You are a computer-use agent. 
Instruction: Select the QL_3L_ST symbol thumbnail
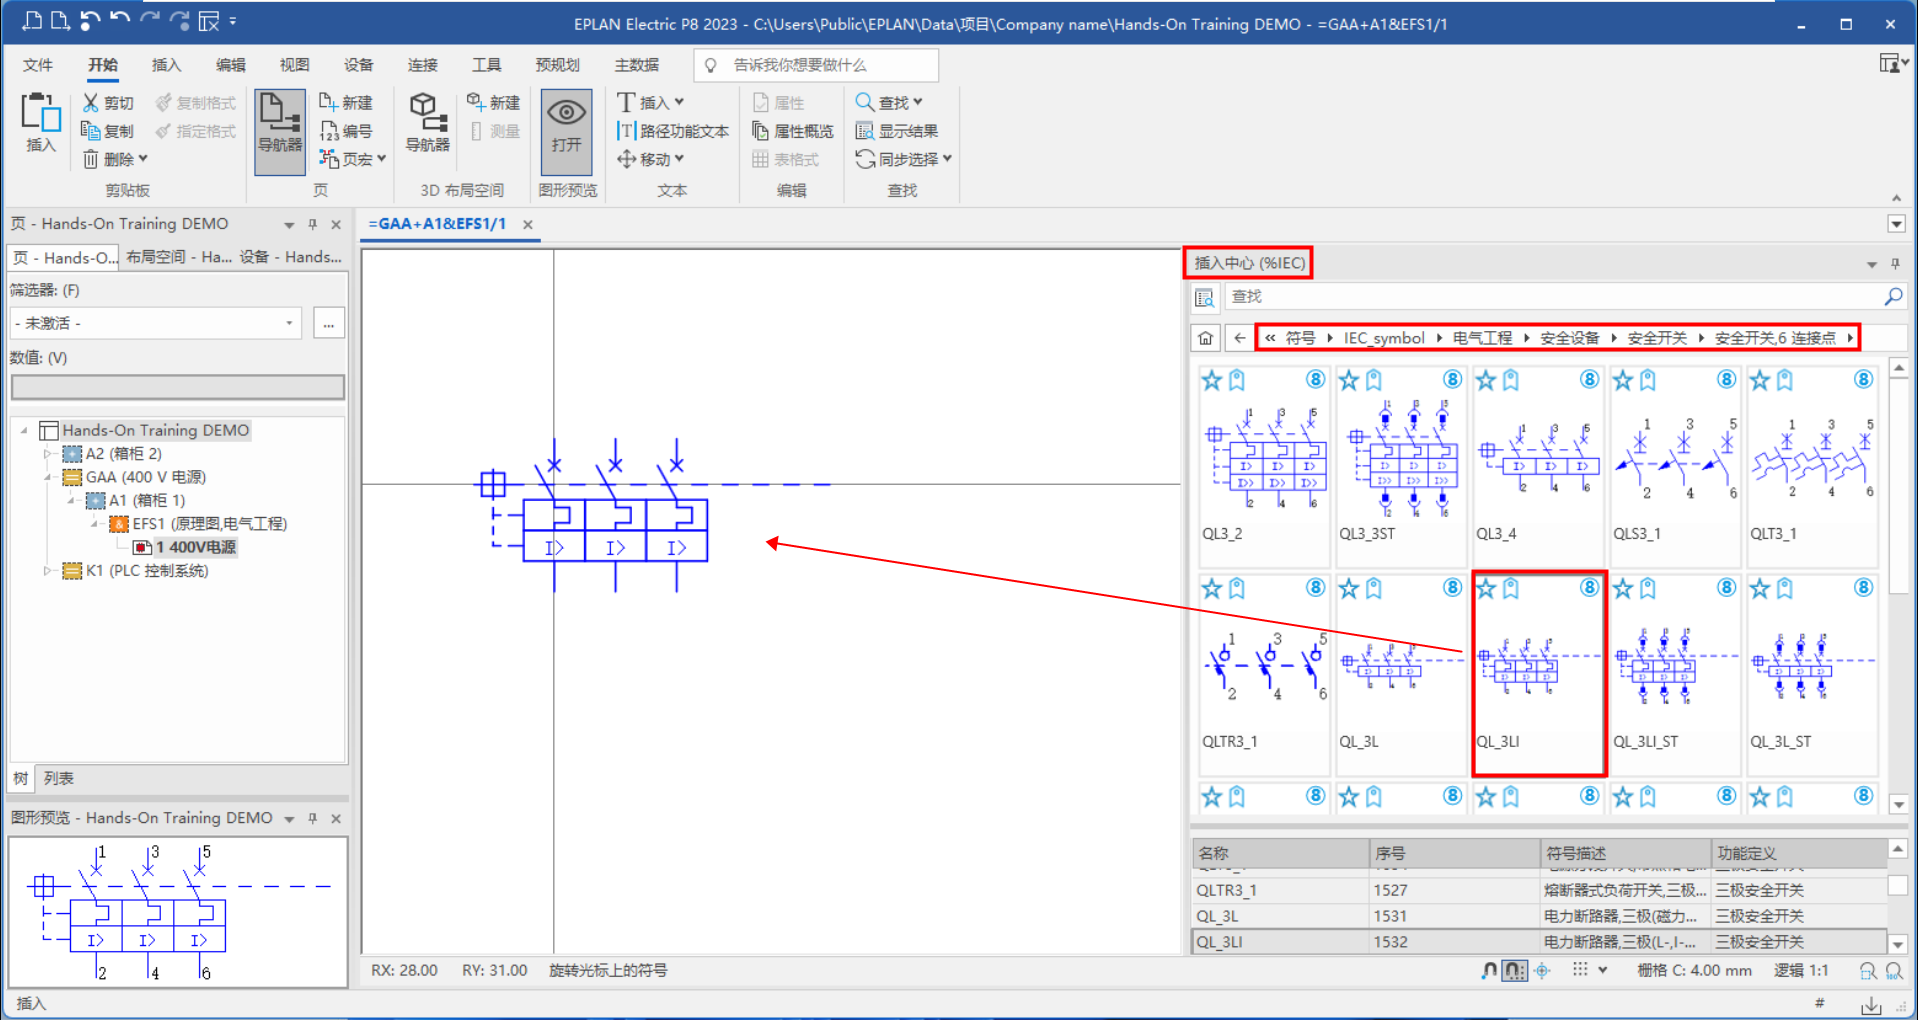1811,674
